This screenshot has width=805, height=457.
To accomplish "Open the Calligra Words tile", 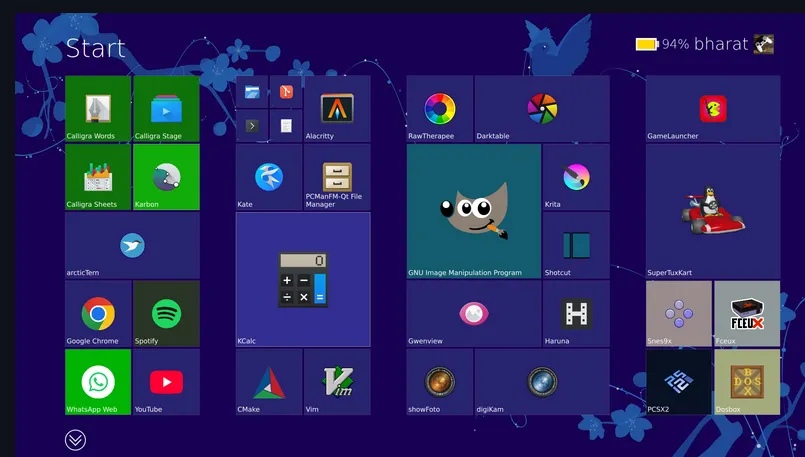I will (x=98, y=108).
